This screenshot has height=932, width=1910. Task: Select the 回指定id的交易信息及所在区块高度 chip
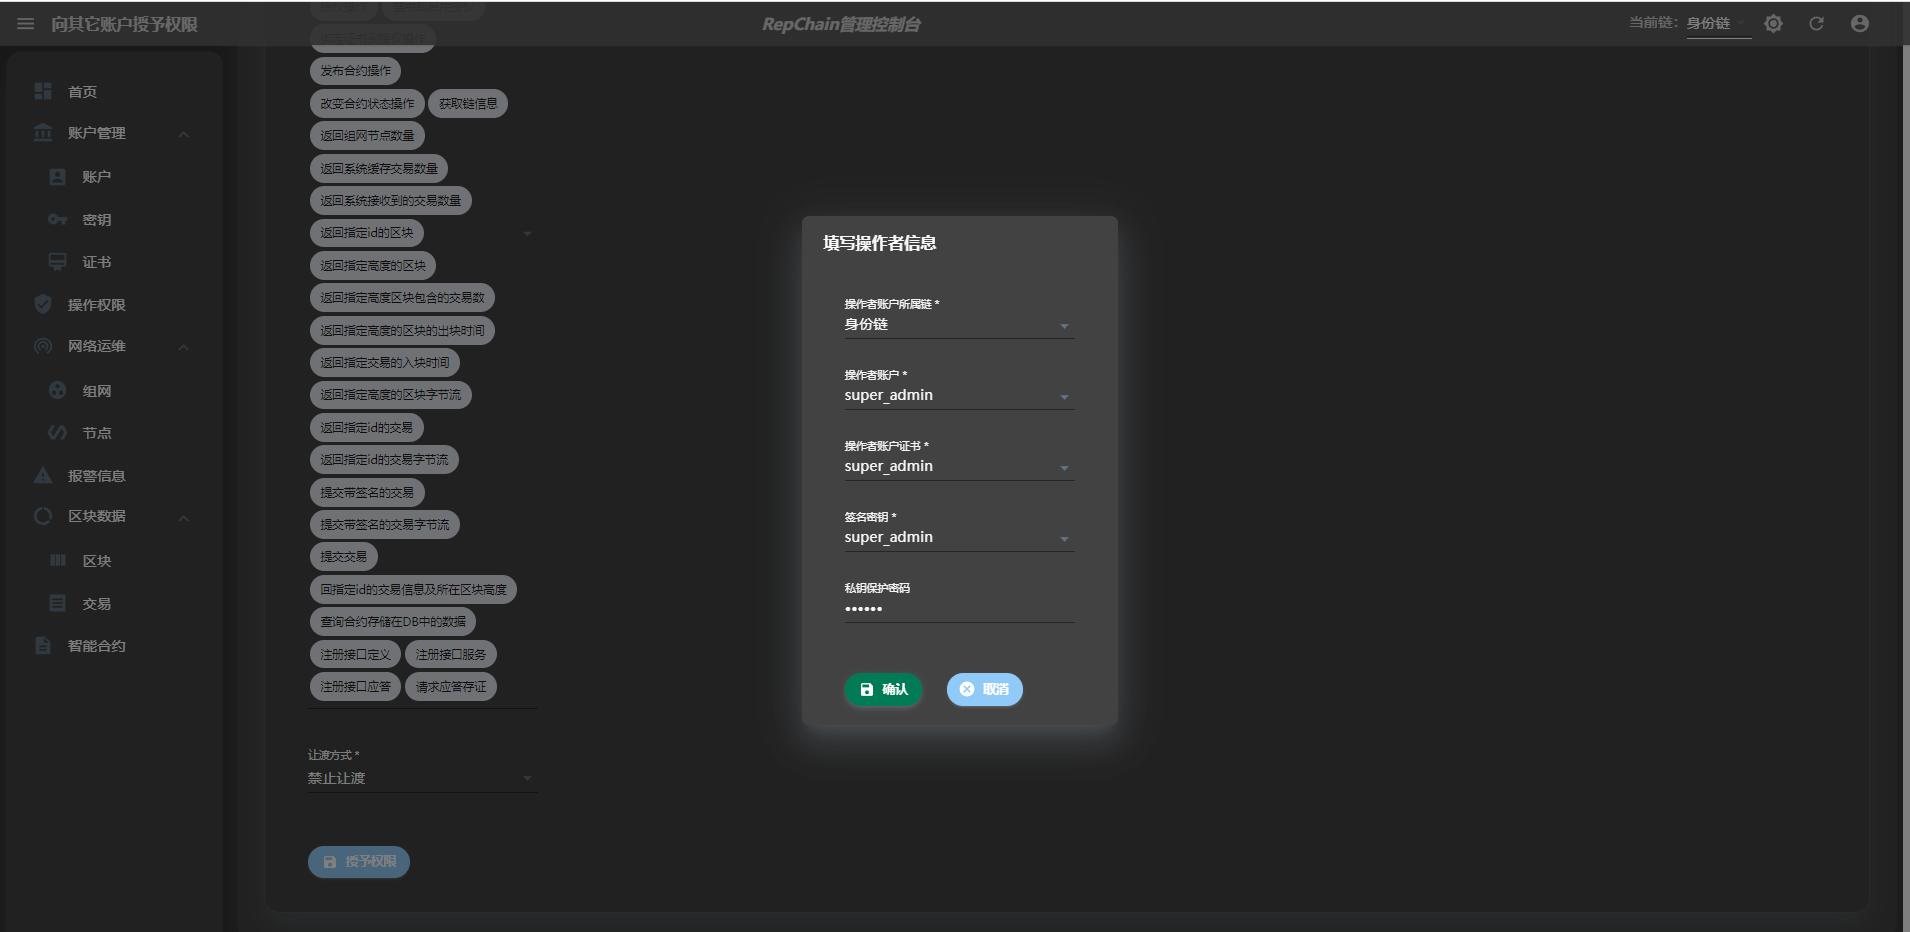(413, 589)
